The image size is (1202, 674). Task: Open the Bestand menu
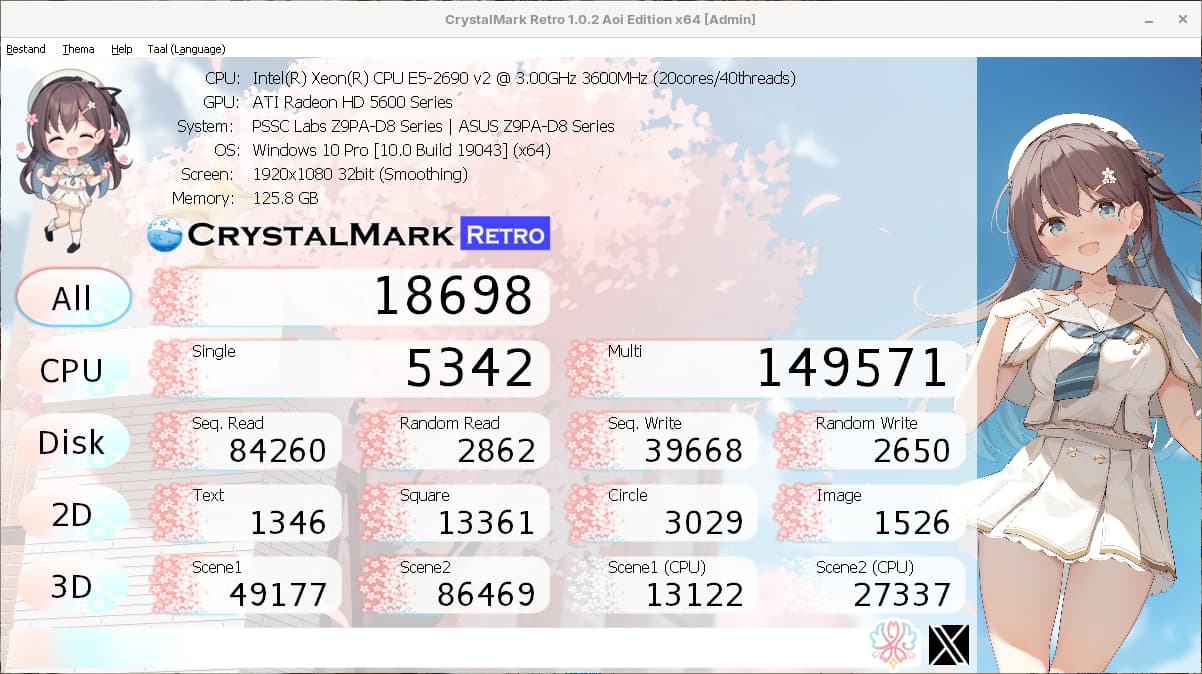pos(26,49)
